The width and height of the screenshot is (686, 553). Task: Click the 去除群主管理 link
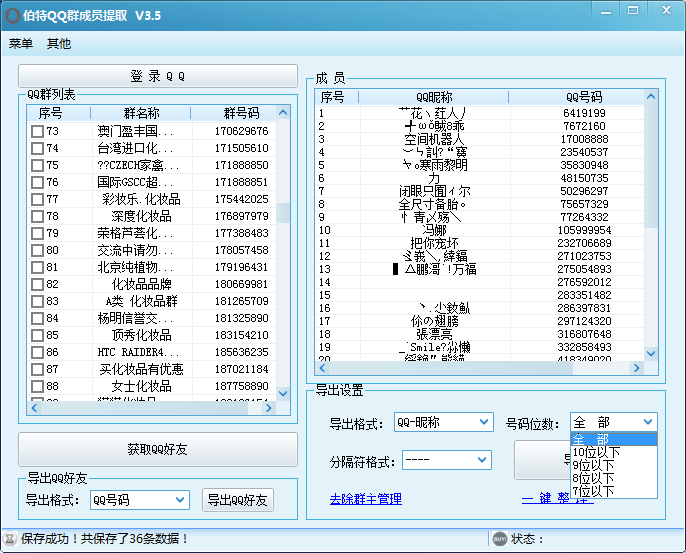coord(365,498)
